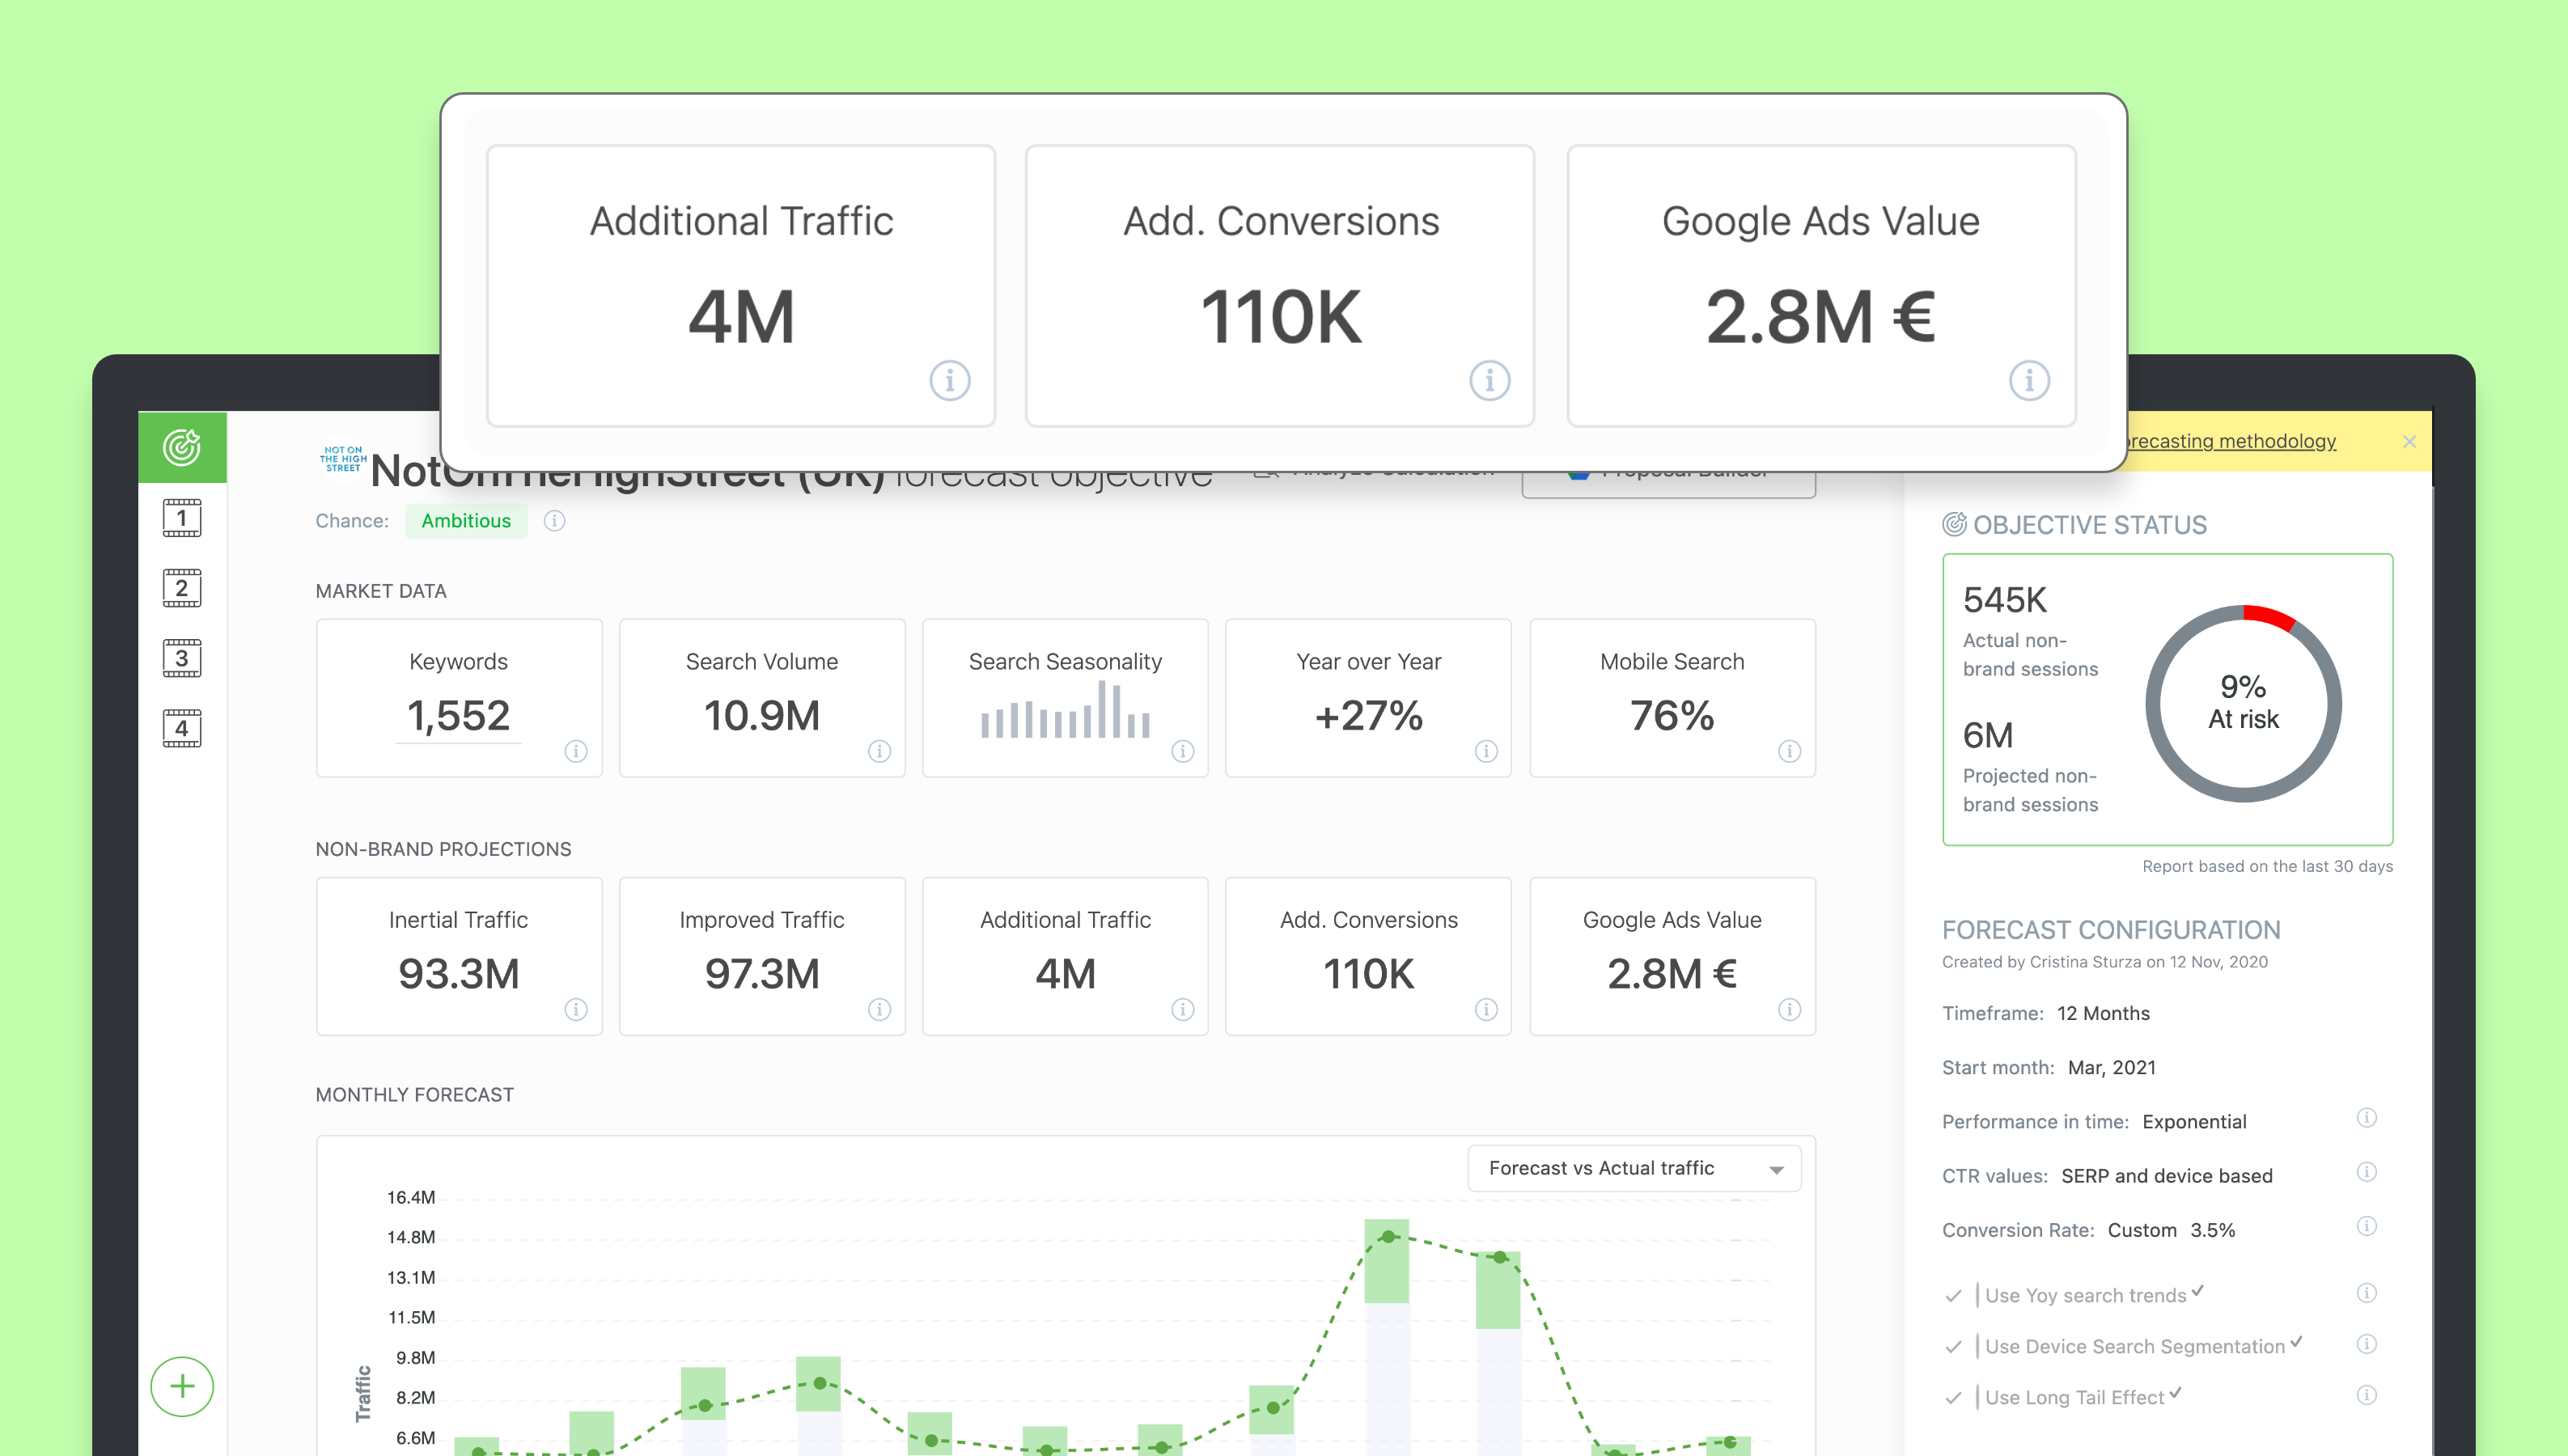Open sidebar calendar item number 4

[182, 728]
